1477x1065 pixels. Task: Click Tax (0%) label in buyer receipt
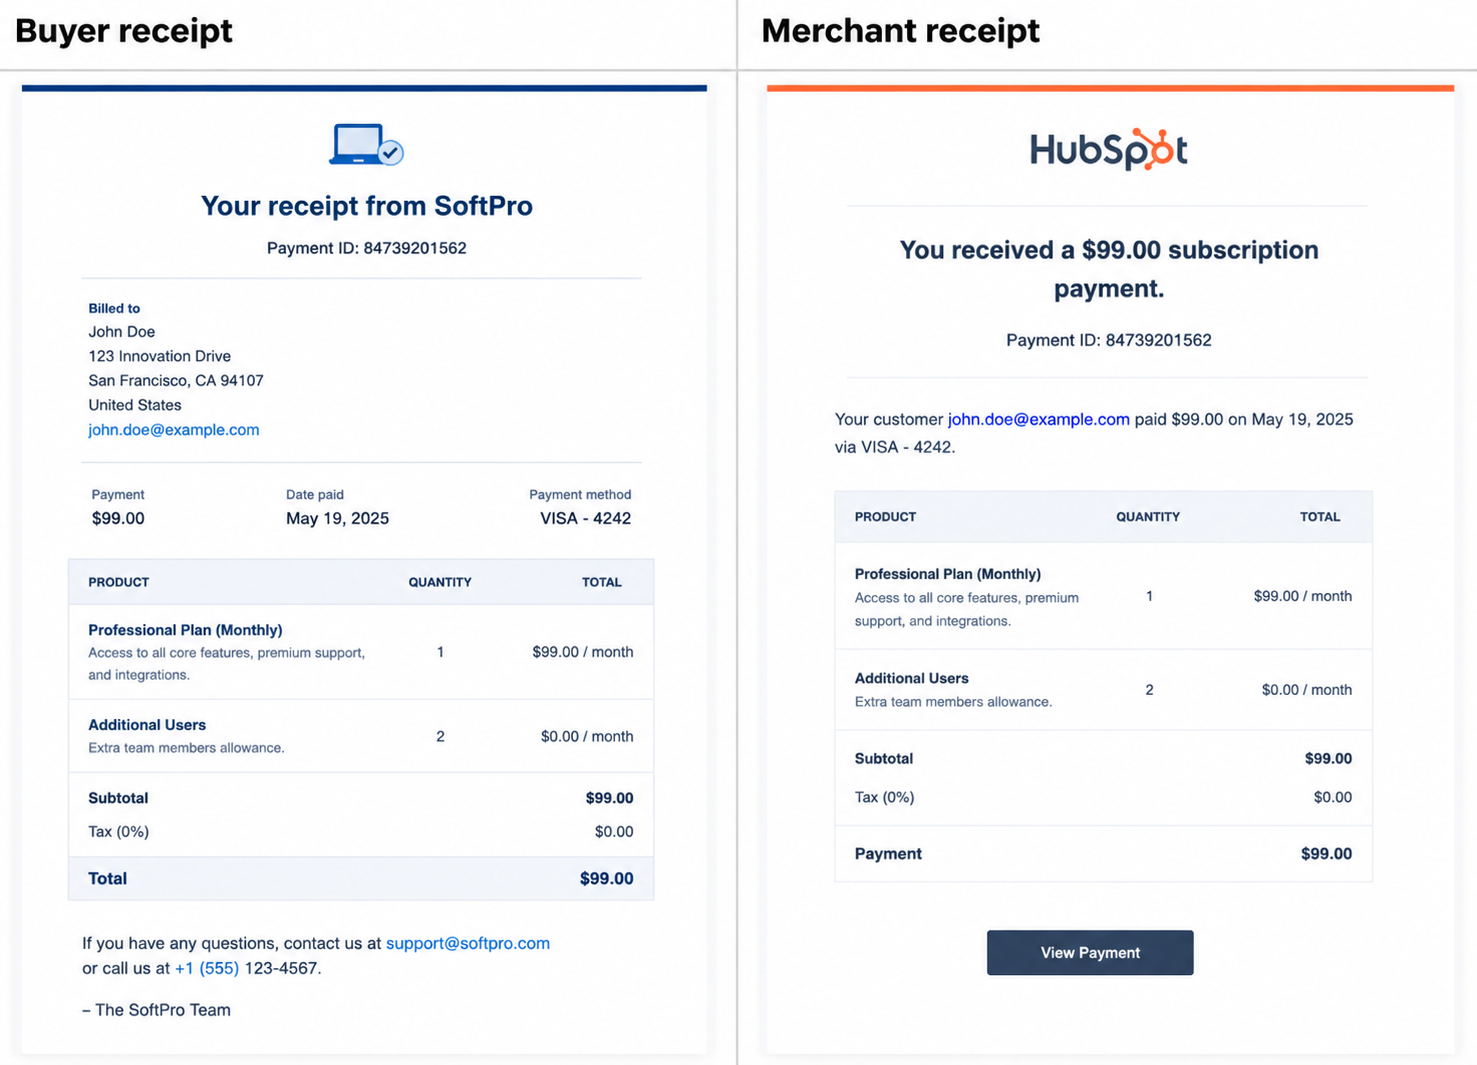click(118, 832)
